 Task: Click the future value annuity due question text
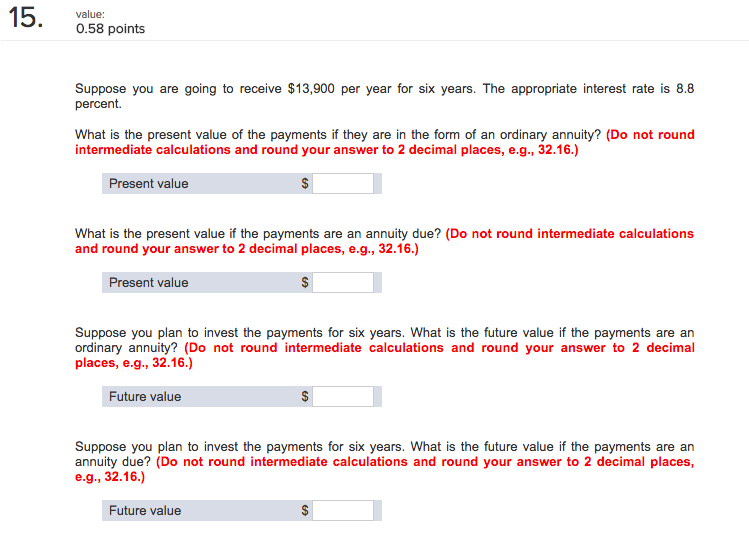385,454
